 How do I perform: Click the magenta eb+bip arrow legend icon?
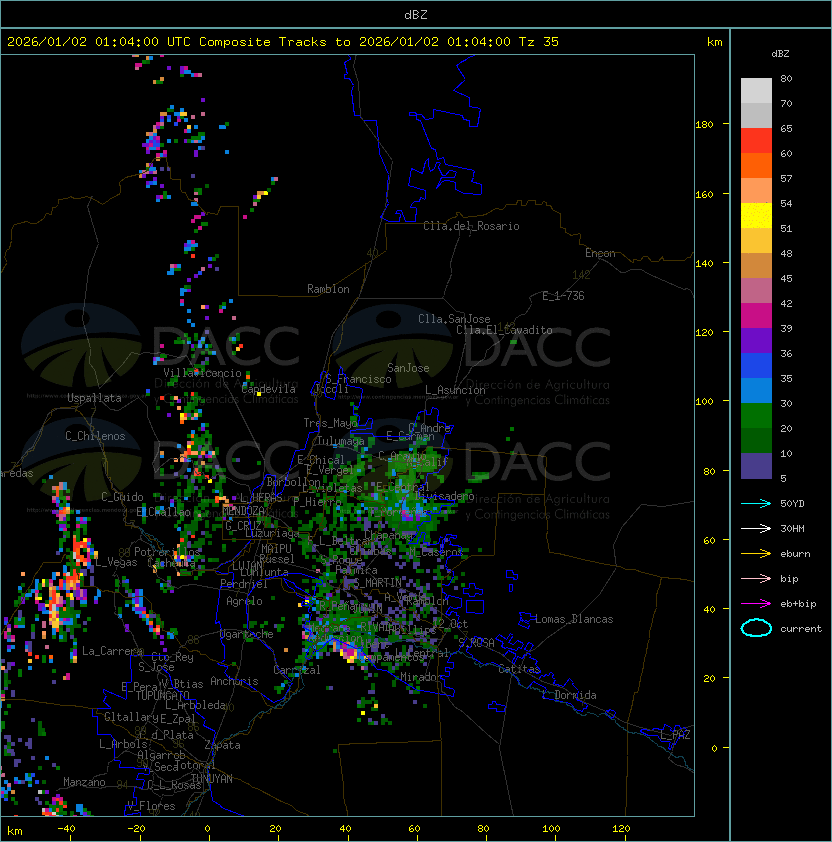pos(756,604)
